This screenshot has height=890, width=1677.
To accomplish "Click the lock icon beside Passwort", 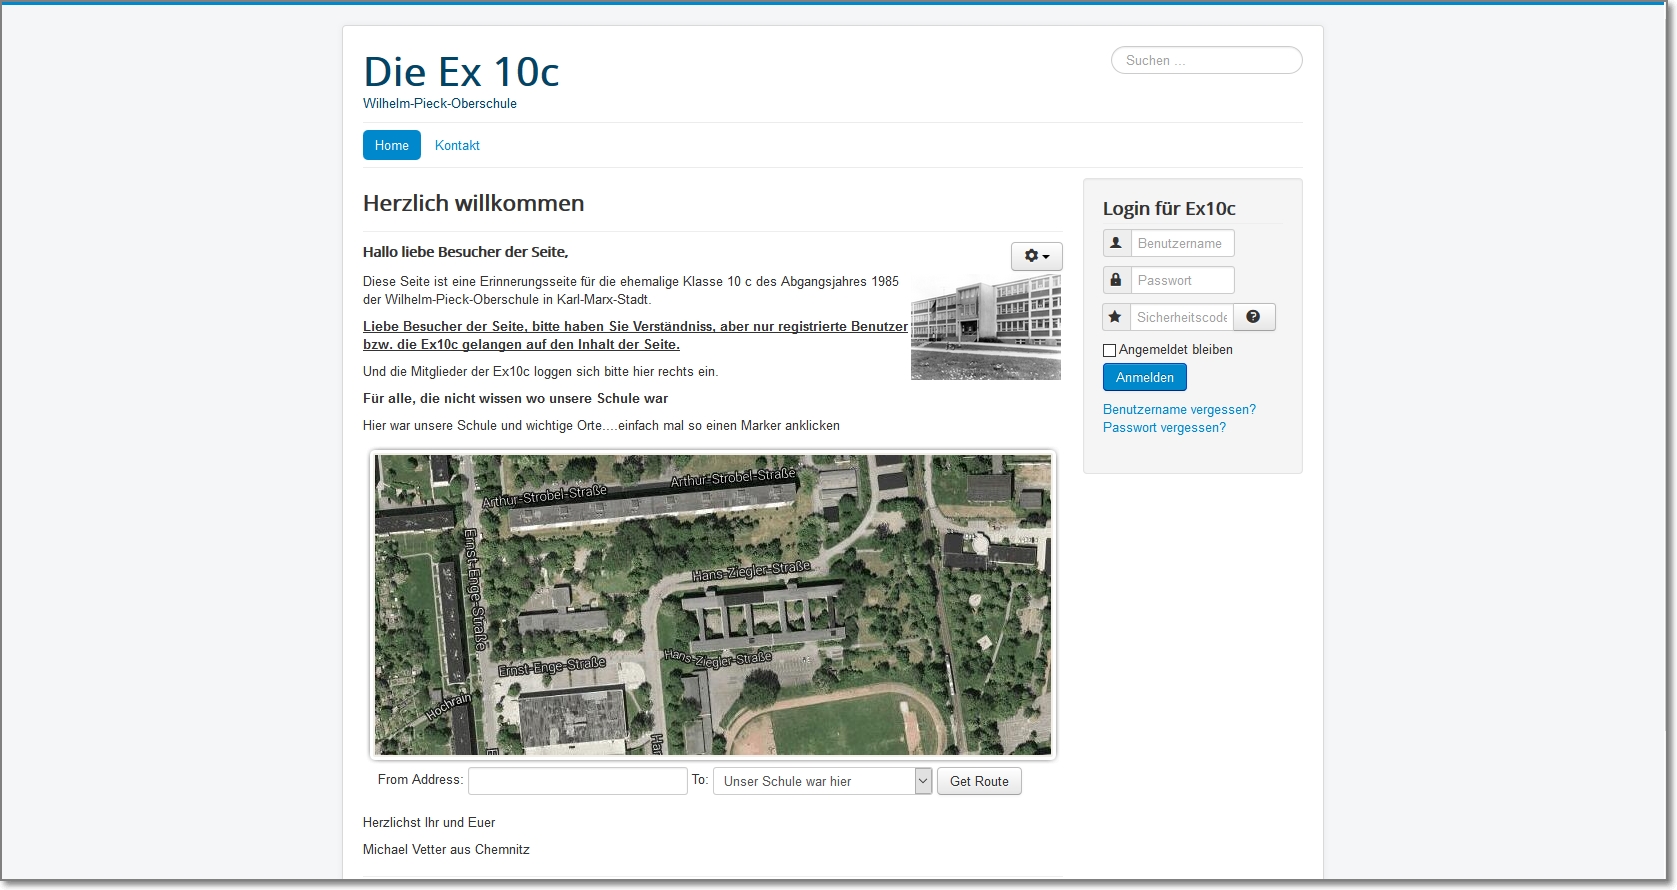I will 1116,280.
